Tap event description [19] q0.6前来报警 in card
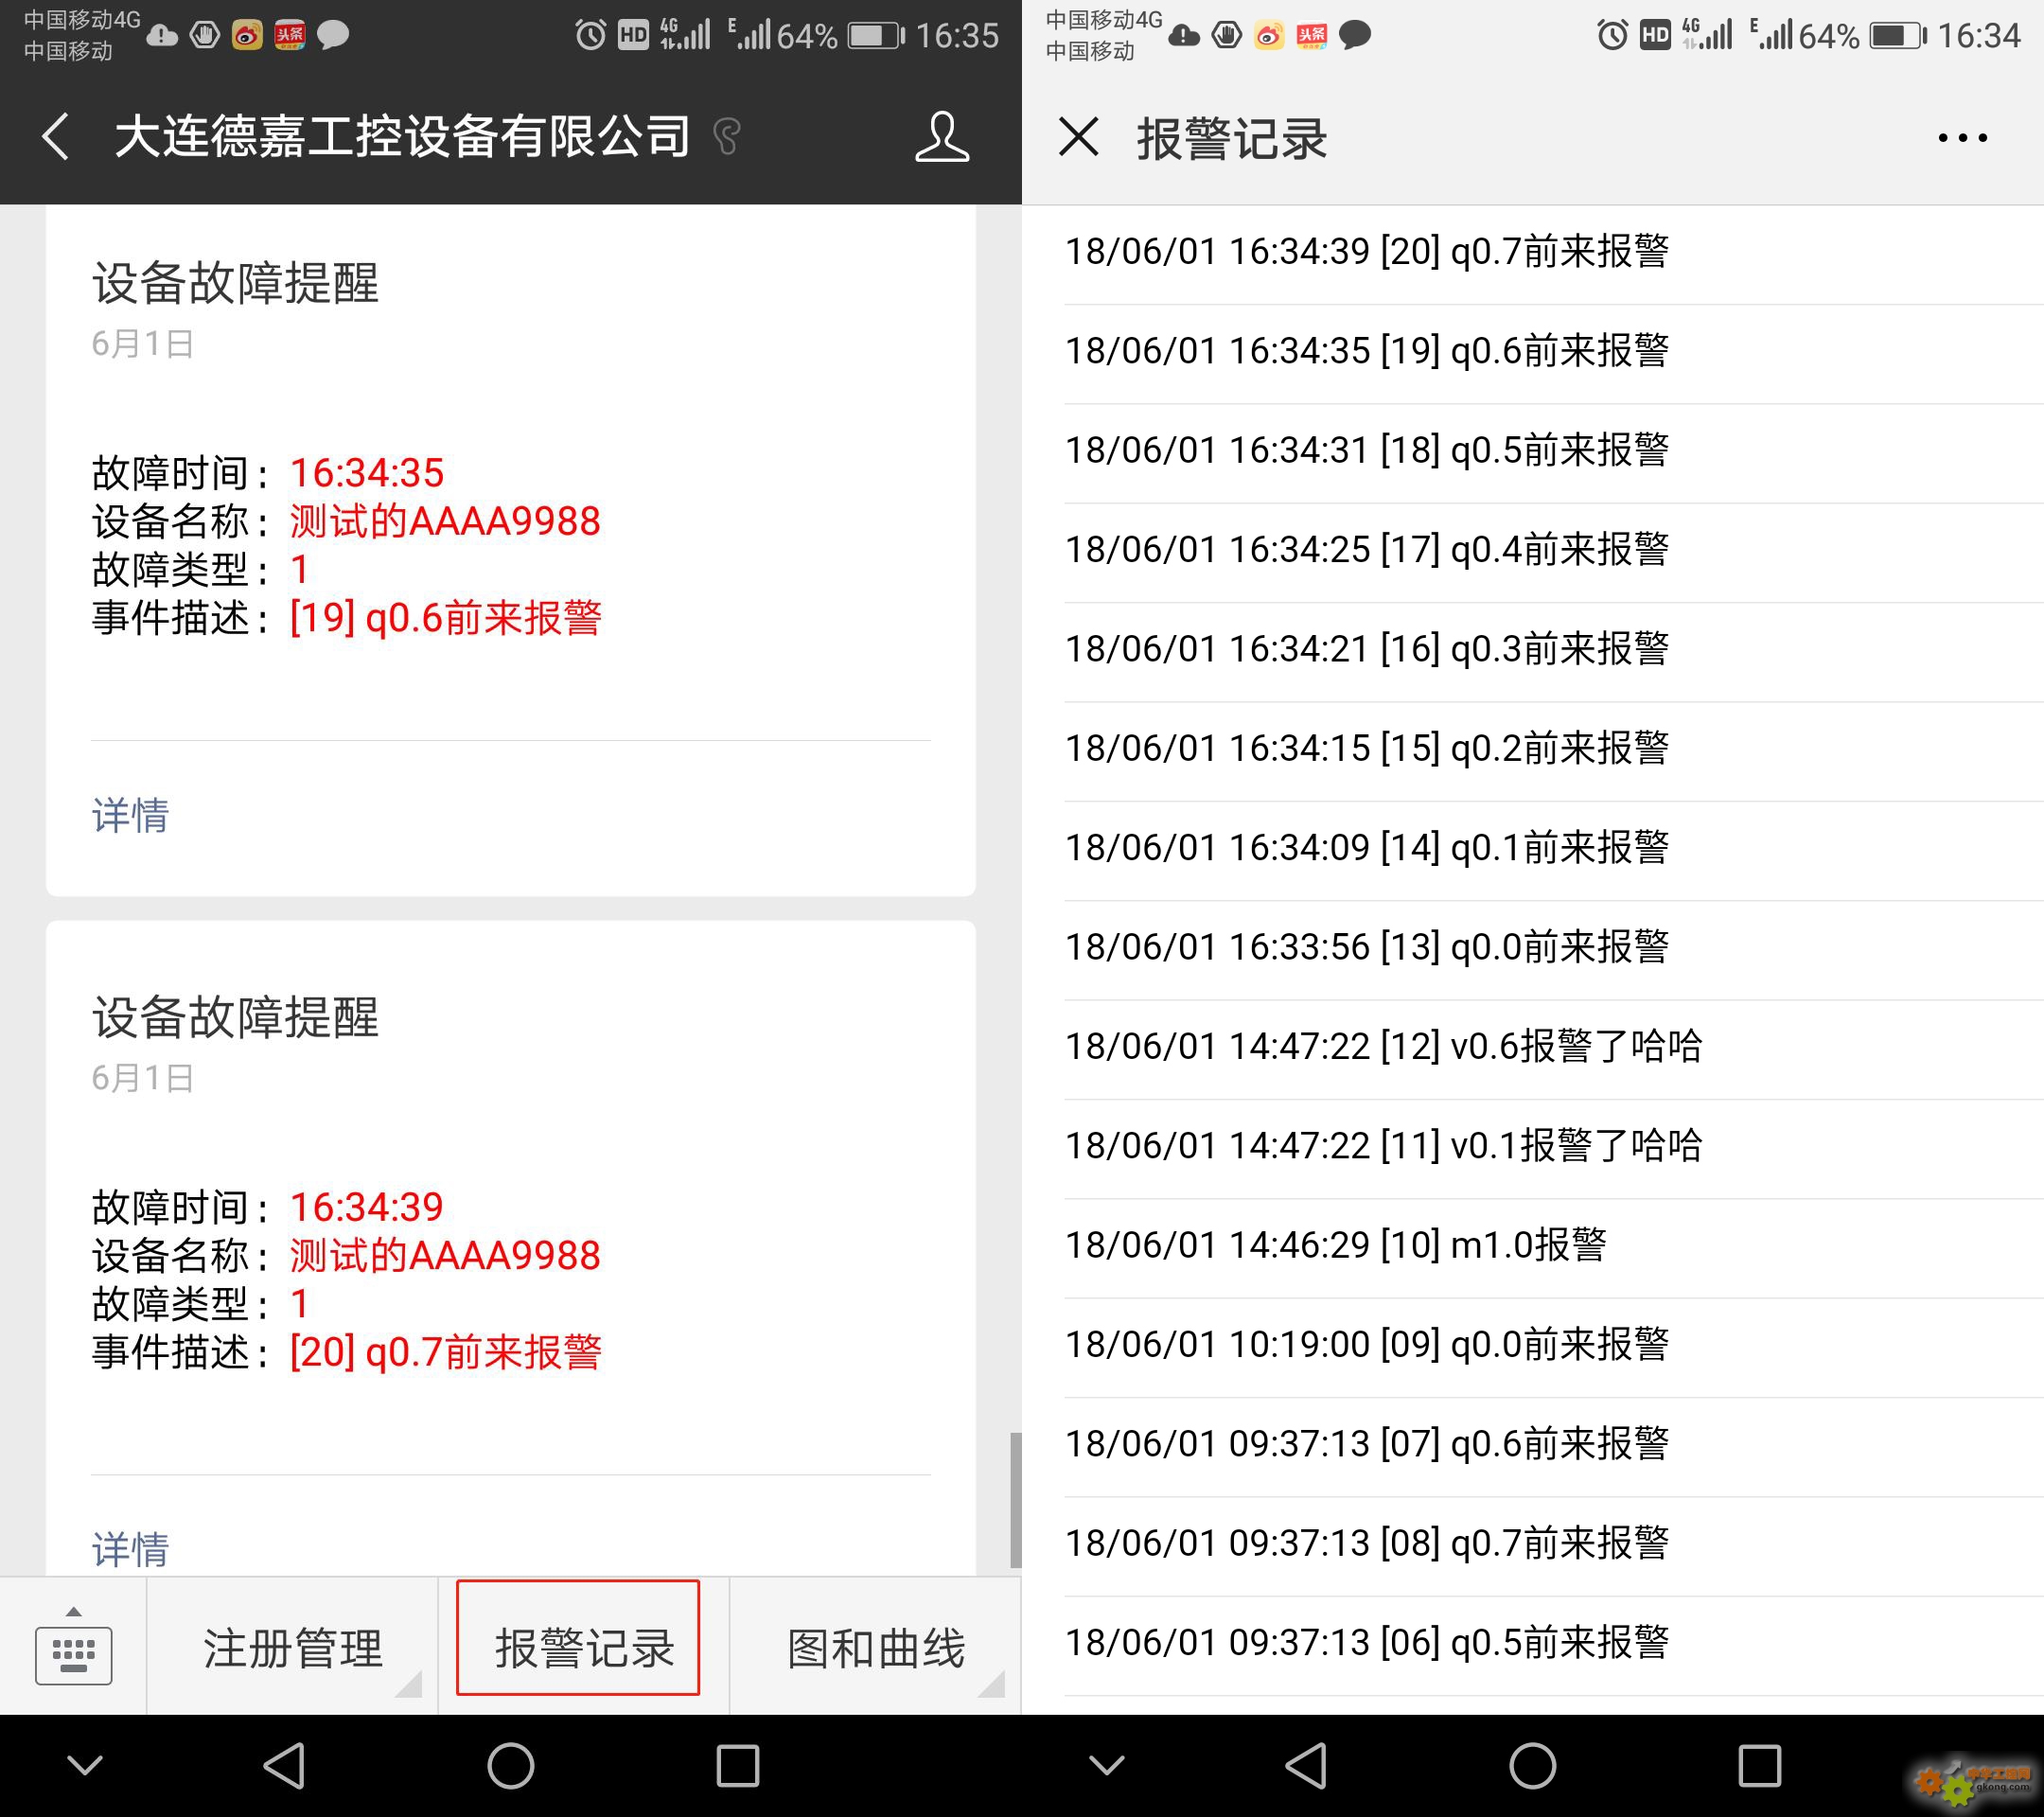The height and width of the screenshot is (1817, 2044). coord(446,618)
